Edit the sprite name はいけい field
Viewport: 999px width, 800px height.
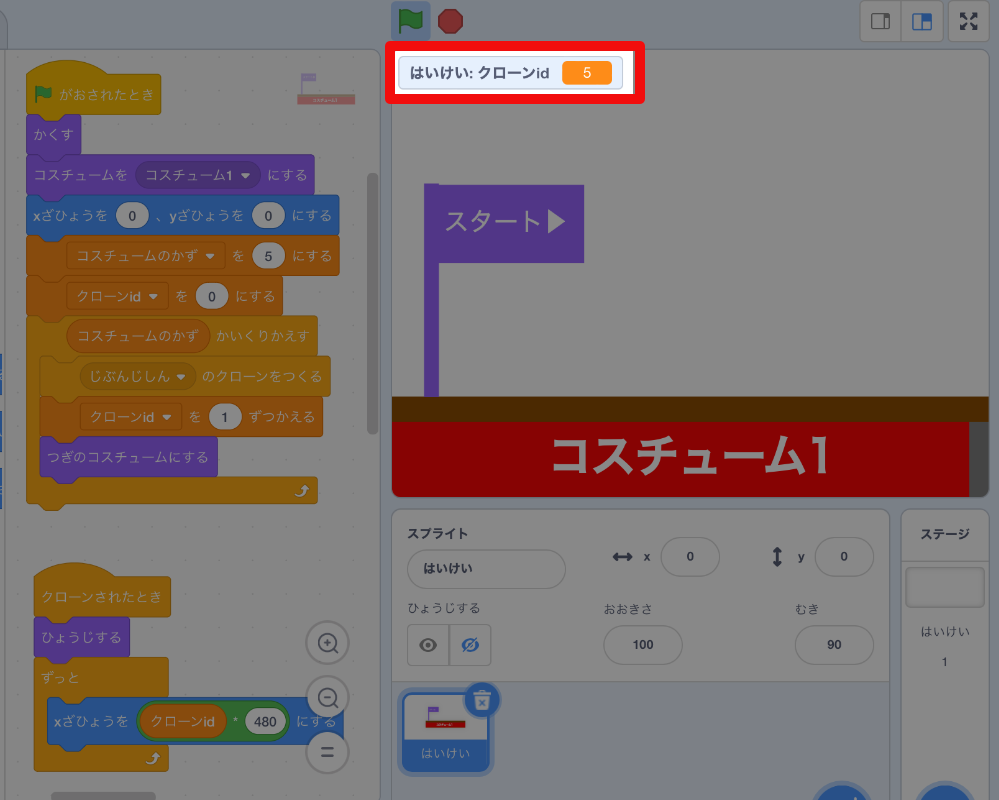[x=486, y=568]
